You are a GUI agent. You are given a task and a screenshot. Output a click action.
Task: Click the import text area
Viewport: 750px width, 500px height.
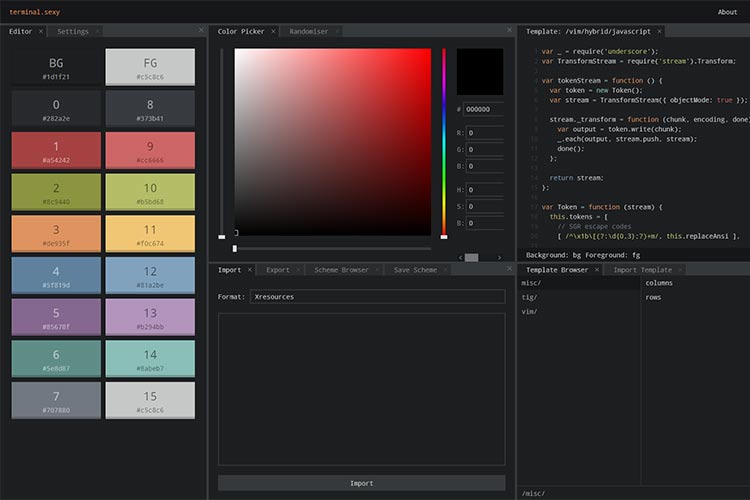tap(362, 389)
